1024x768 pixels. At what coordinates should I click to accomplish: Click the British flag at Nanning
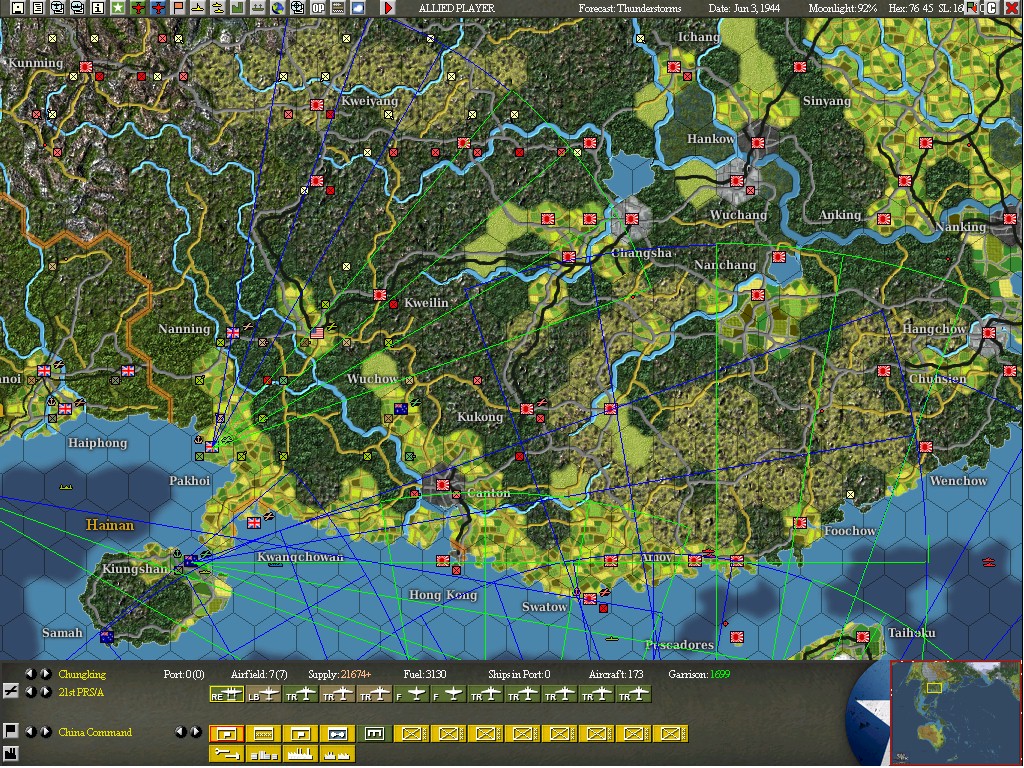(x=232, y=333)
